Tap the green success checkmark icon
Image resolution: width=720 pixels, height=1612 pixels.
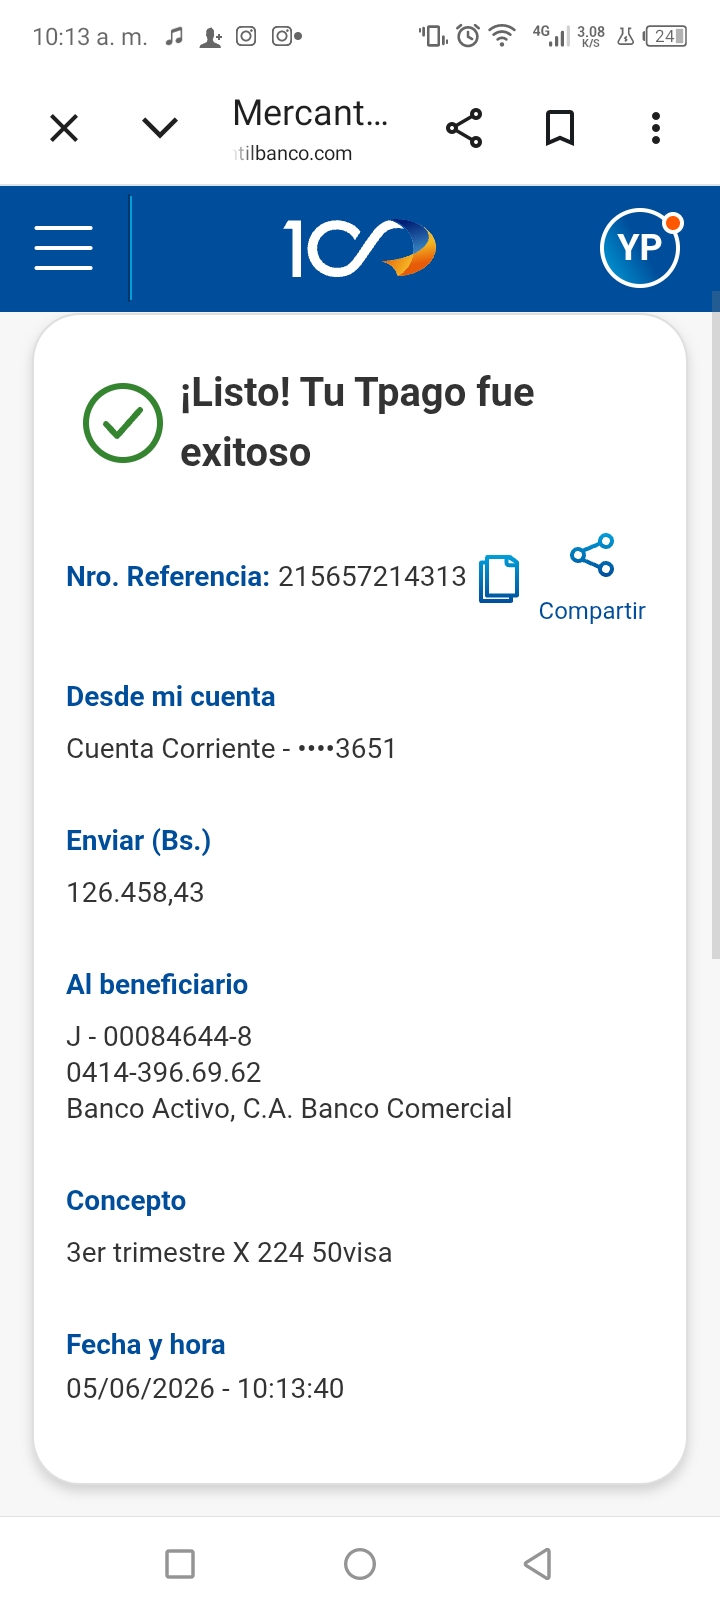click(123, 423)
